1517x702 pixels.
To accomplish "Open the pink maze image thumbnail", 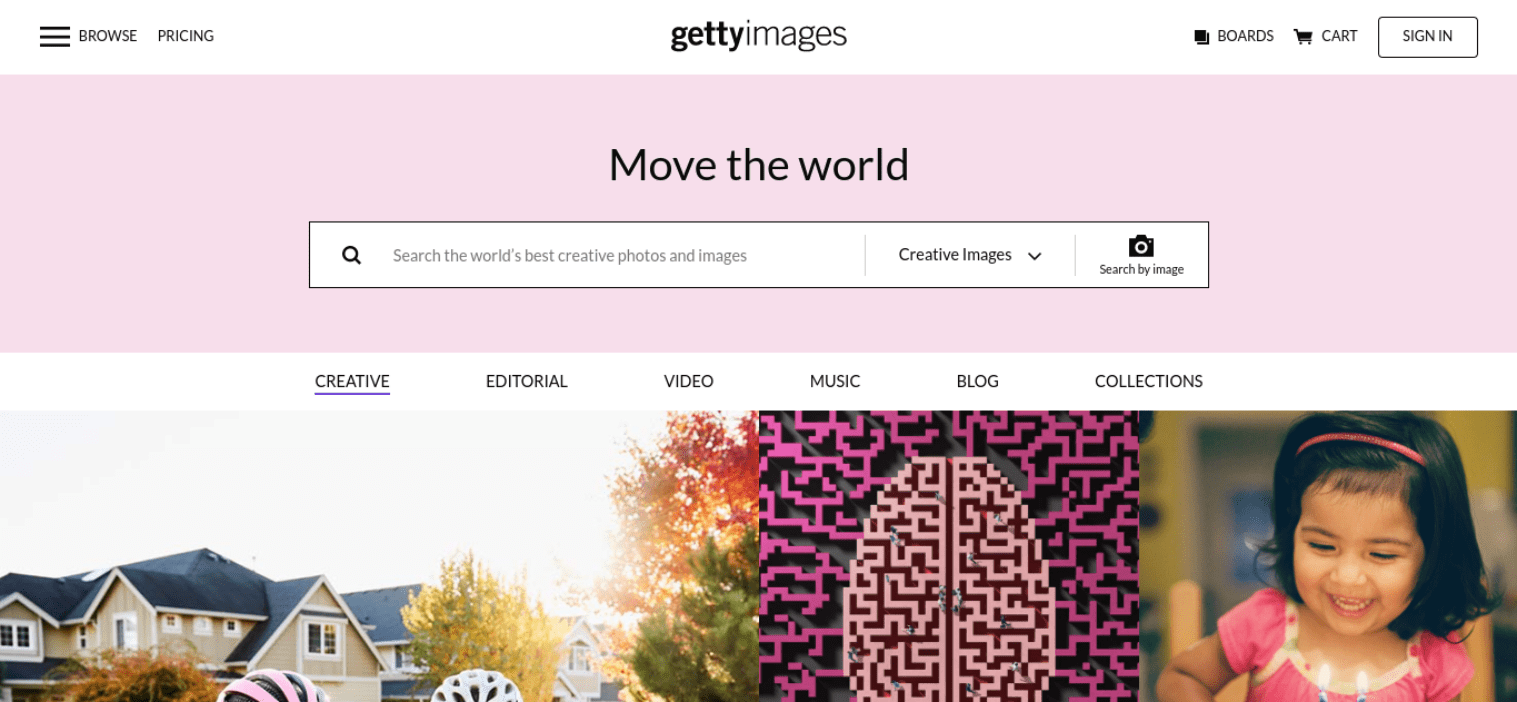I will click(948, 556).
